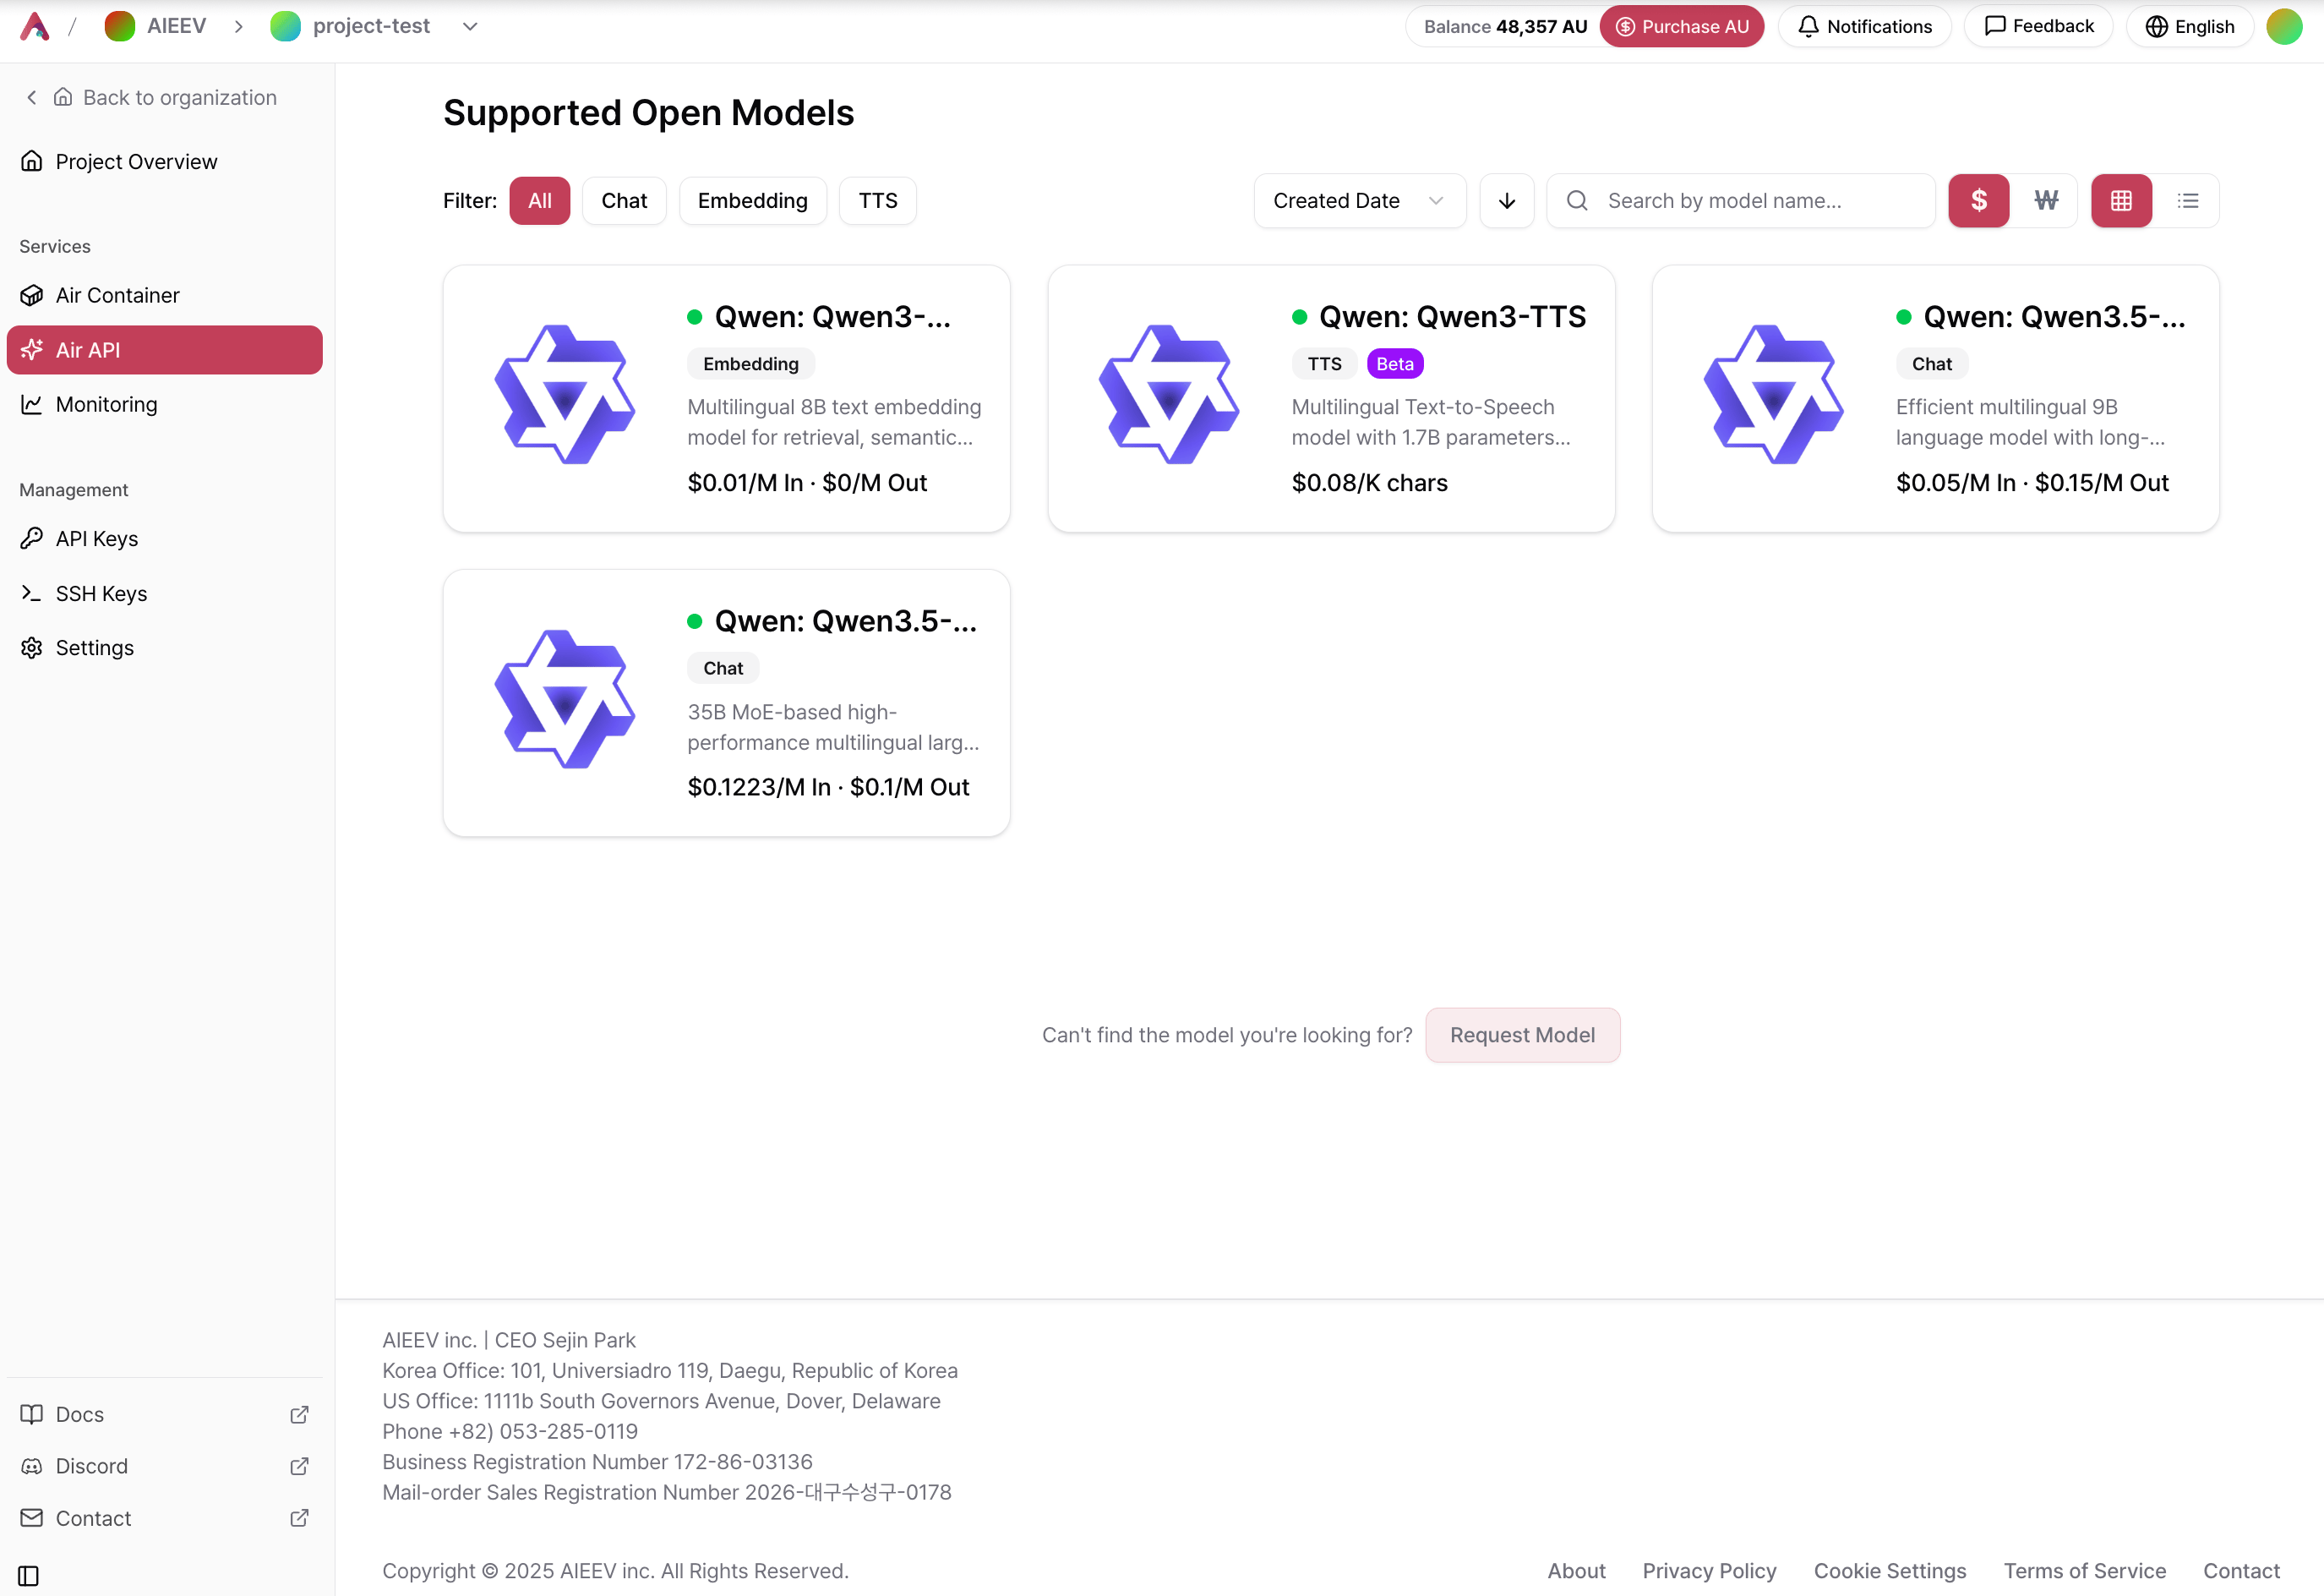Click the Discord external-link arrow icon
The width and height of the screenshot is (2324, 1596).
[x=299, y=1466]
